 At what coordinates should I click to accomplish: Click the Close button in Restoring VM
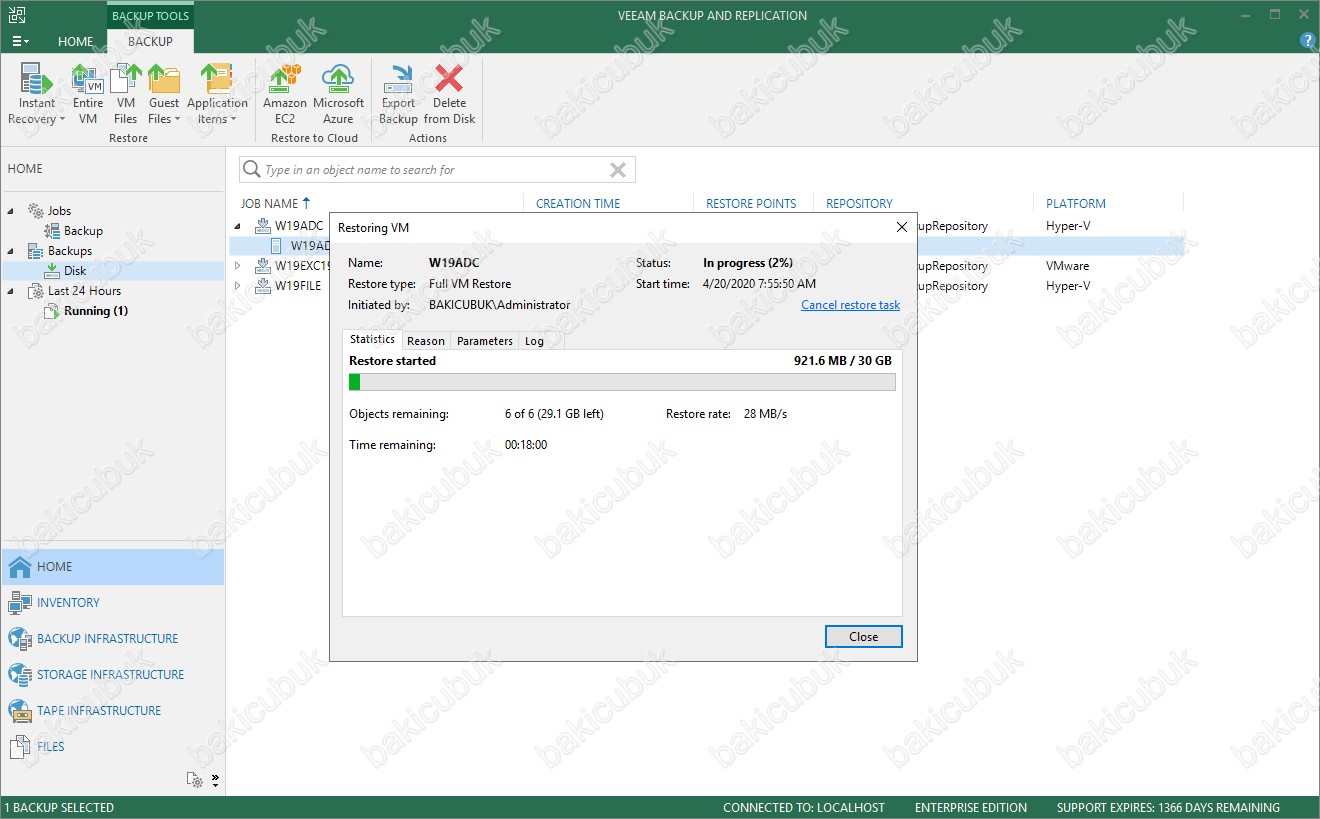(864, 637)
